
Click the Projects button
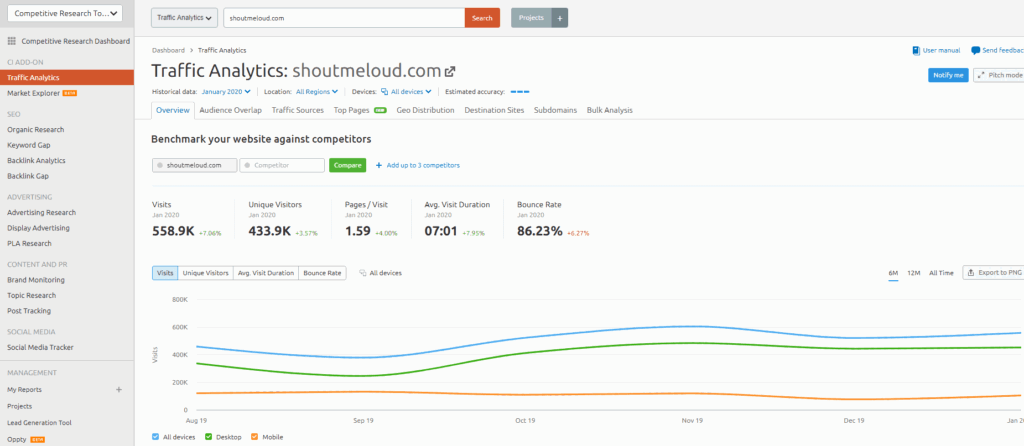click(532, 18)
